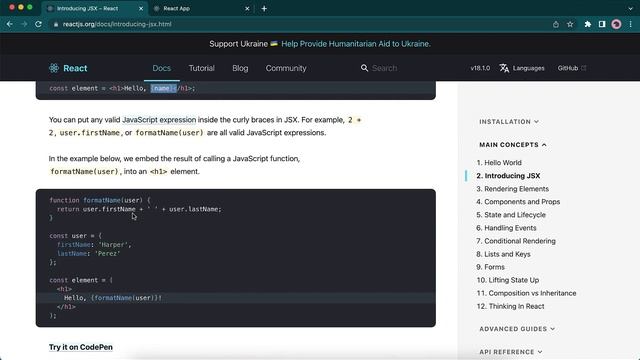Screen dimensions: 640x360
Task: Toggle the browser side panel icon
Action: pos(602,24)
